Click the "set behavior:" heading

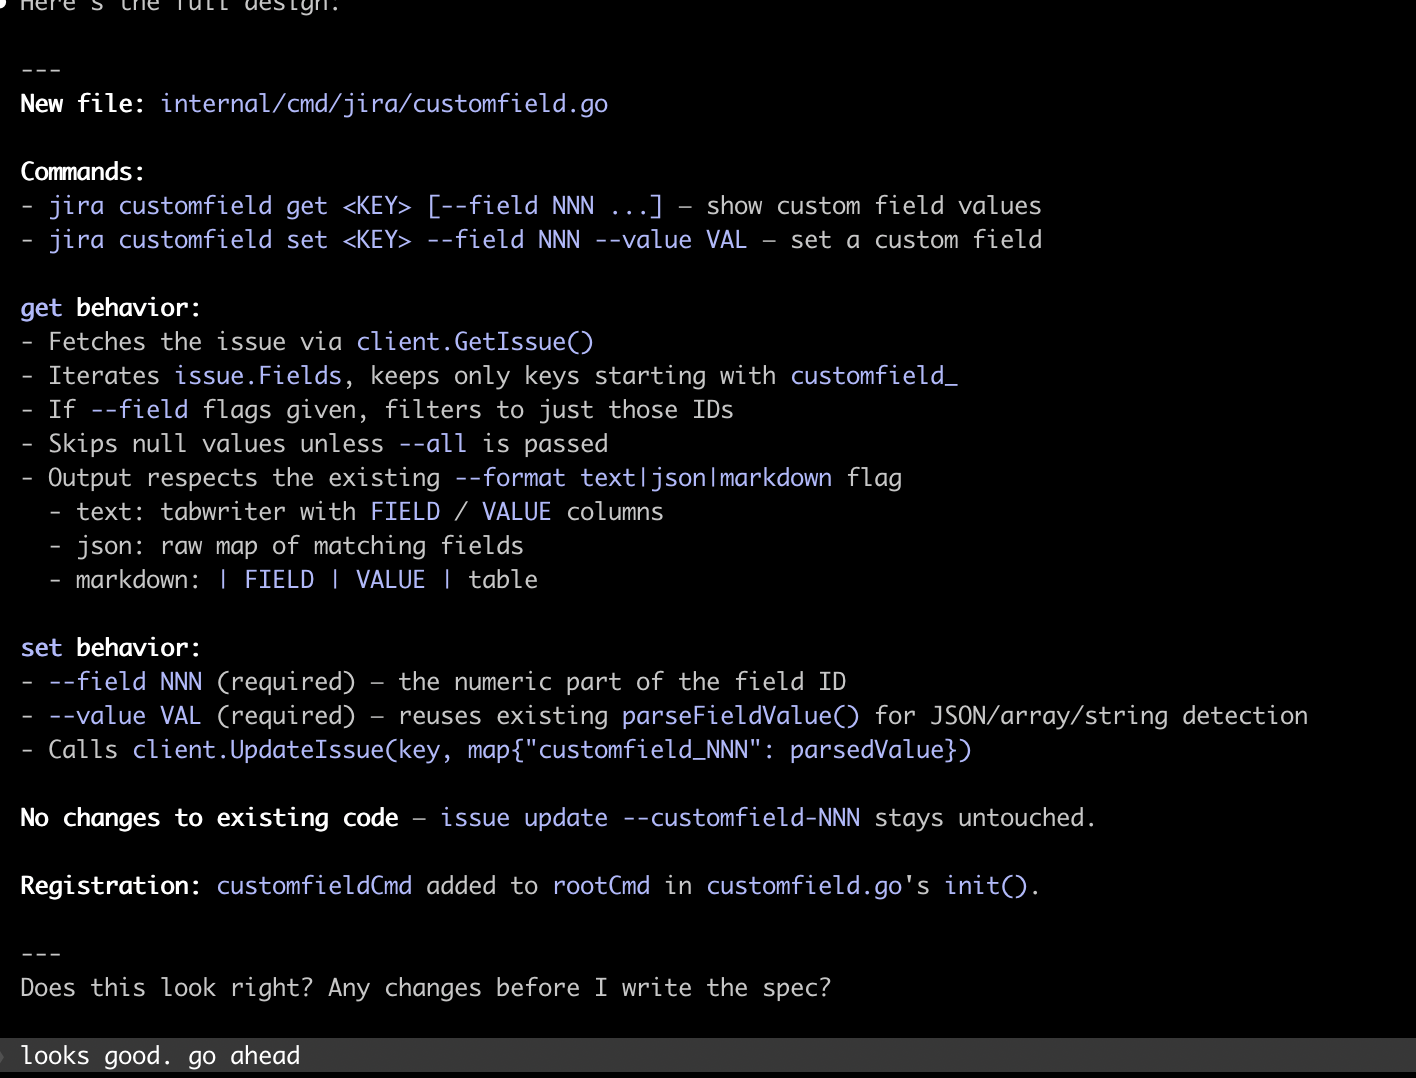click(110, 648)
